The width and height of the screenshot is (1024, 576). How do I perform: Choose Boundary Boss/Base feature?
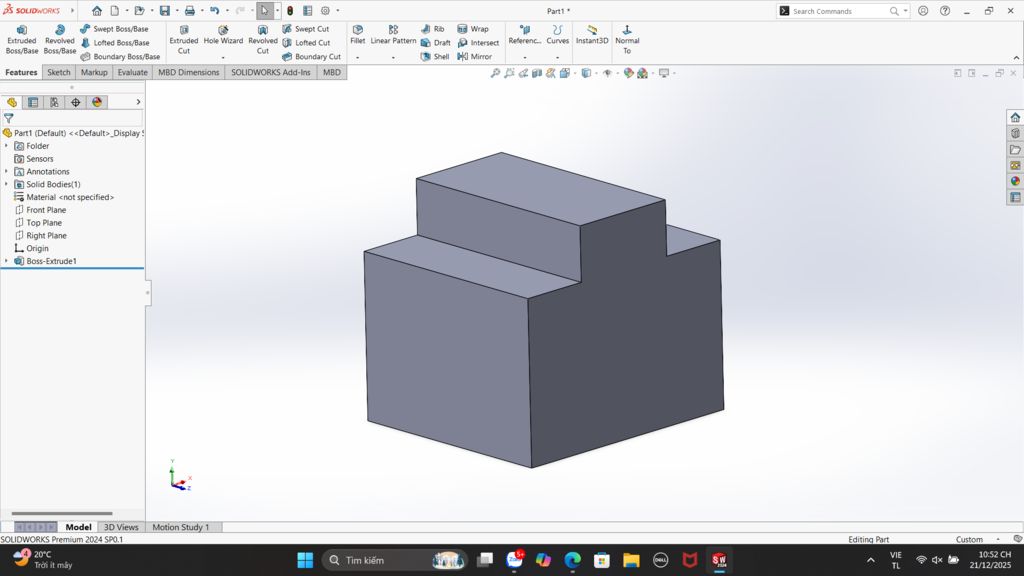pos(120,56)
